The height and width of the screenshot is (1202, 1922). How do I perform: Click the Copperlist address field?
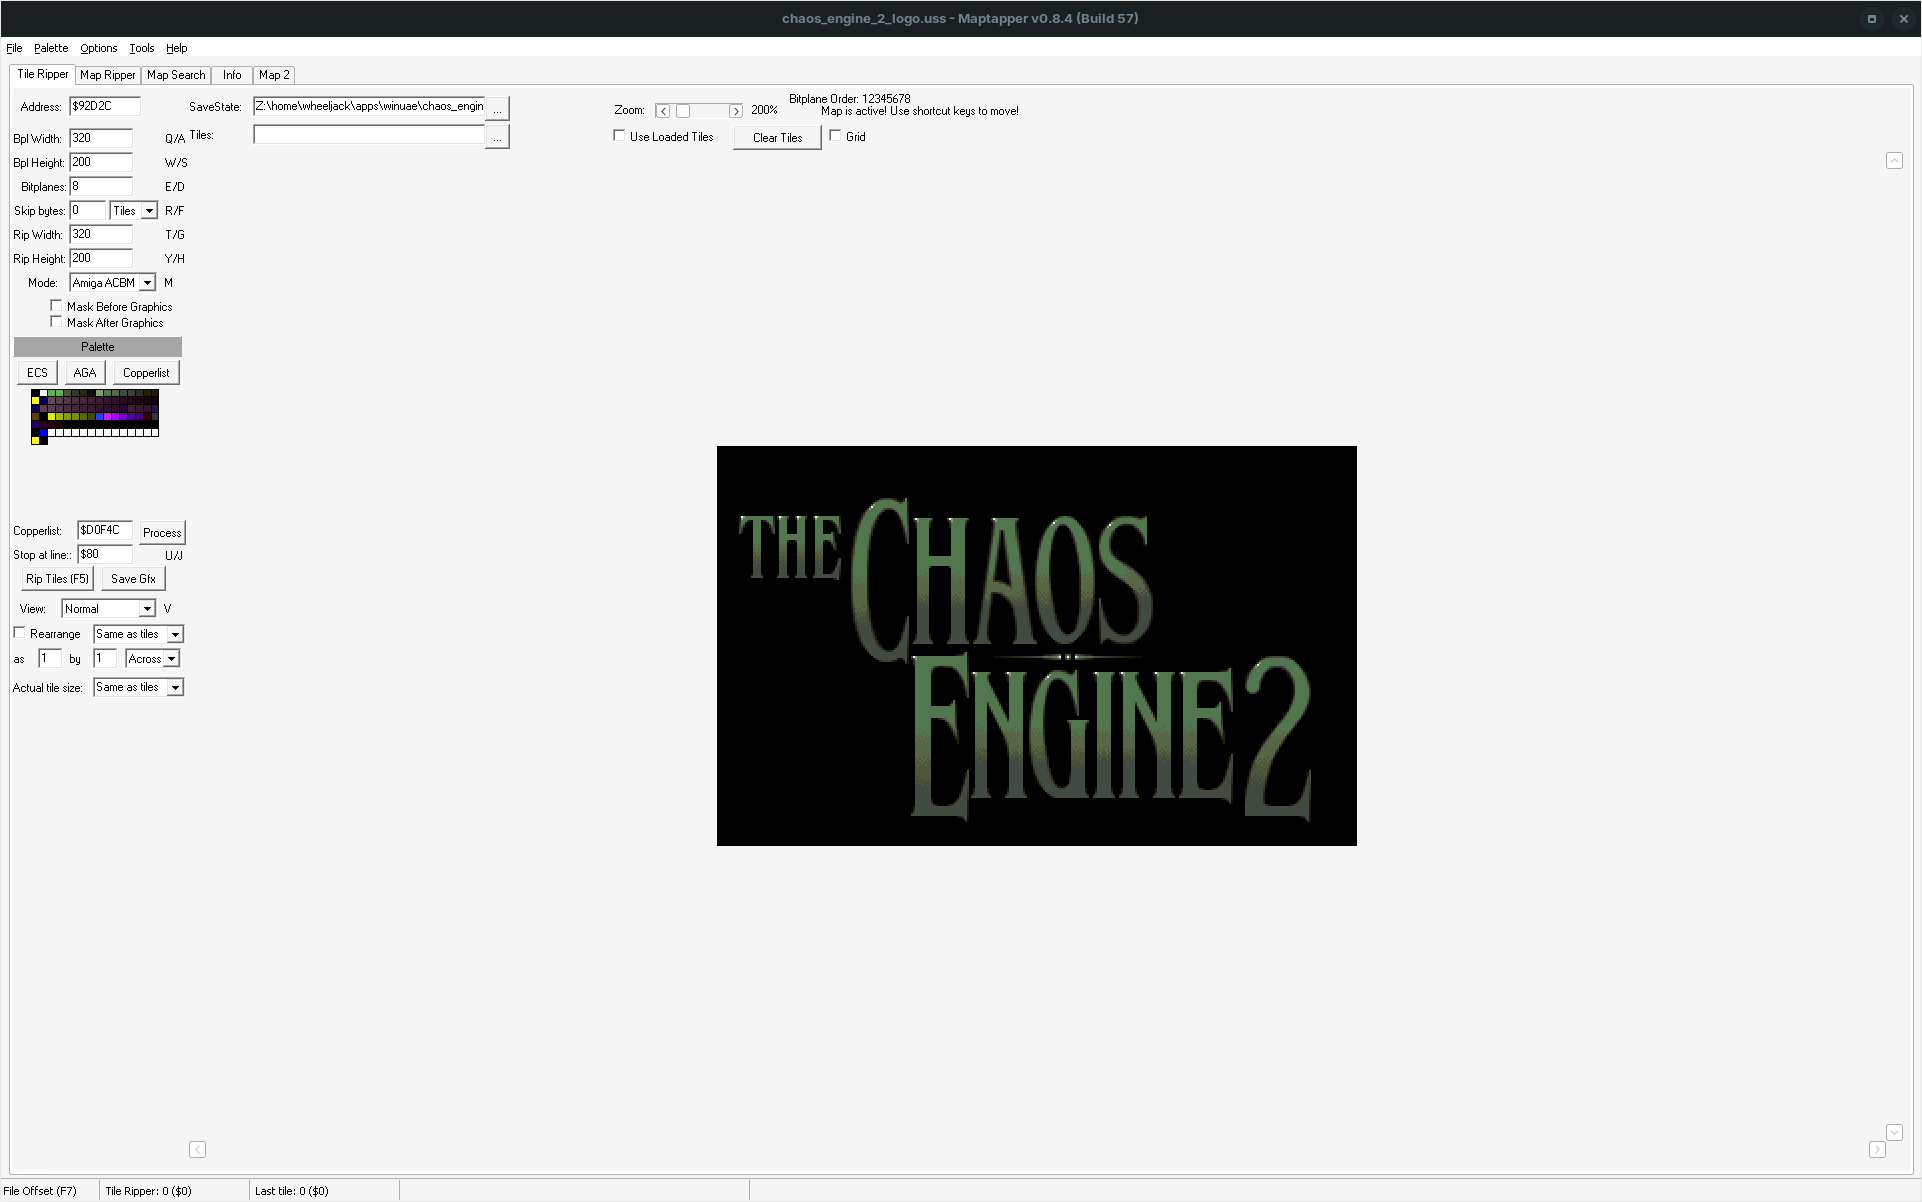(105, 530)
